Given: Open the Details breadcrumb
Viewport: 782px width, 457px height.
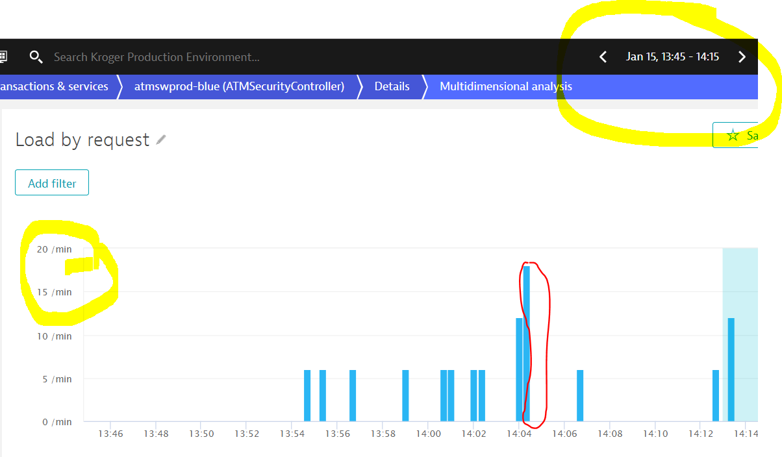Looking at the screenshot, I should 391,86.
